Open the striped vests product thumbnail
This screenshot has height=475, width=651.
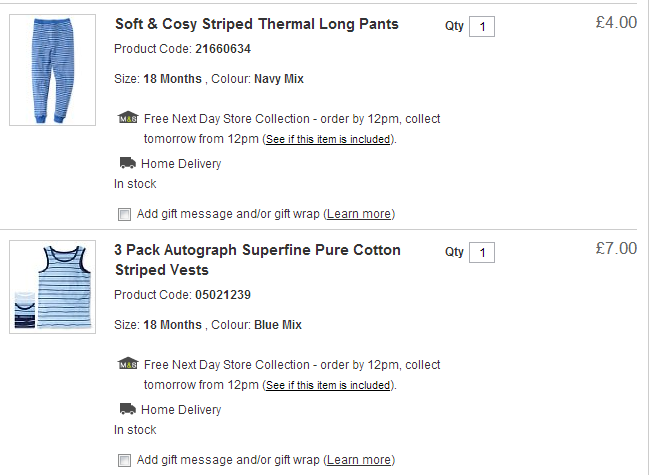click(52, 288)
